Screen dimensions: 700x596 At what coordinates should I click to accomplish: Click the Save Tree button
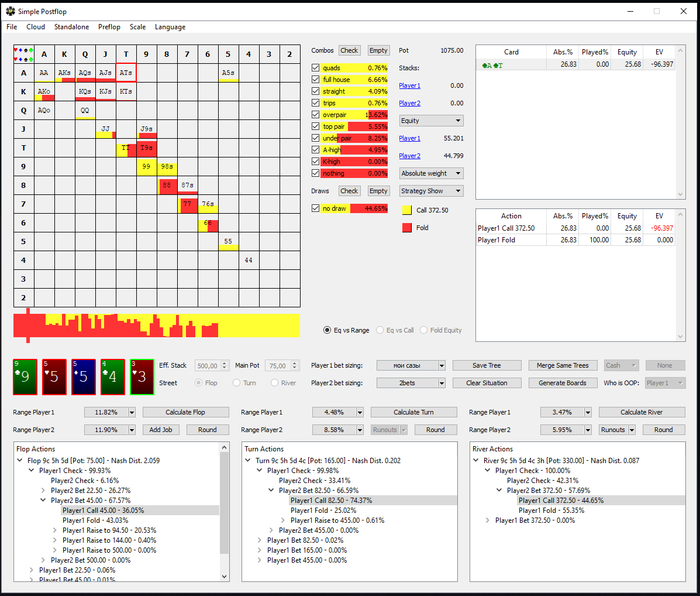[x=486, y=366]
